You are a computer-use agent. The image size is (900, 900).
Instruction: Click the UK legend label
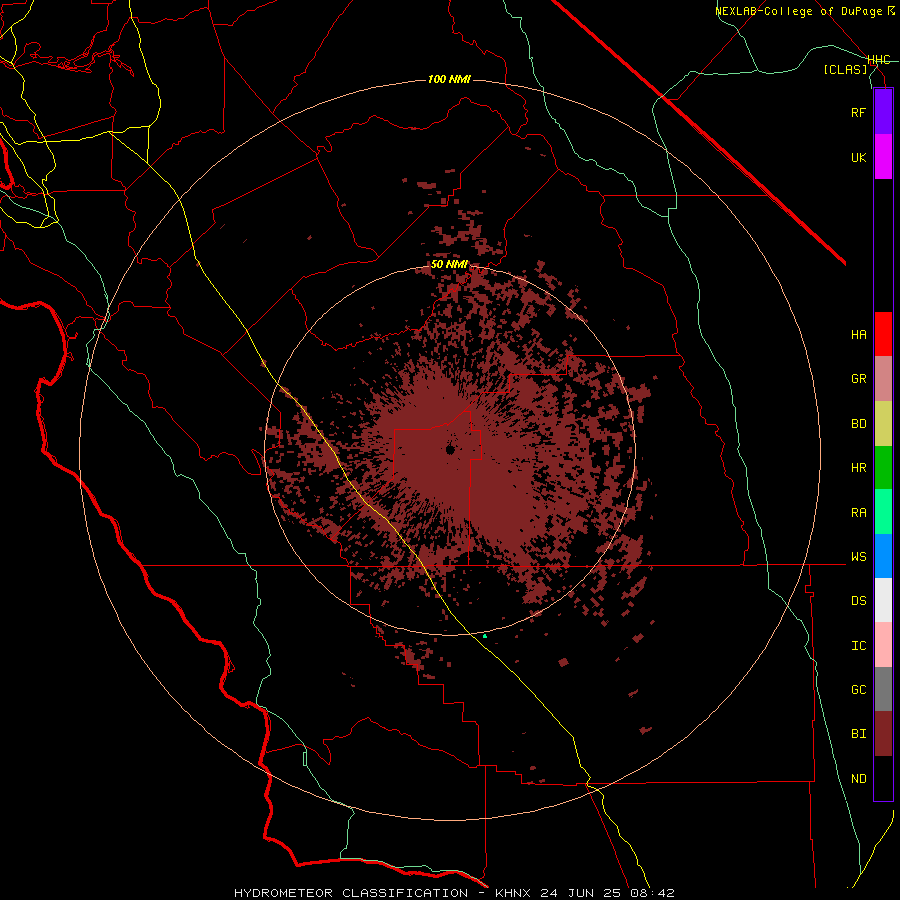coord(858,157)
